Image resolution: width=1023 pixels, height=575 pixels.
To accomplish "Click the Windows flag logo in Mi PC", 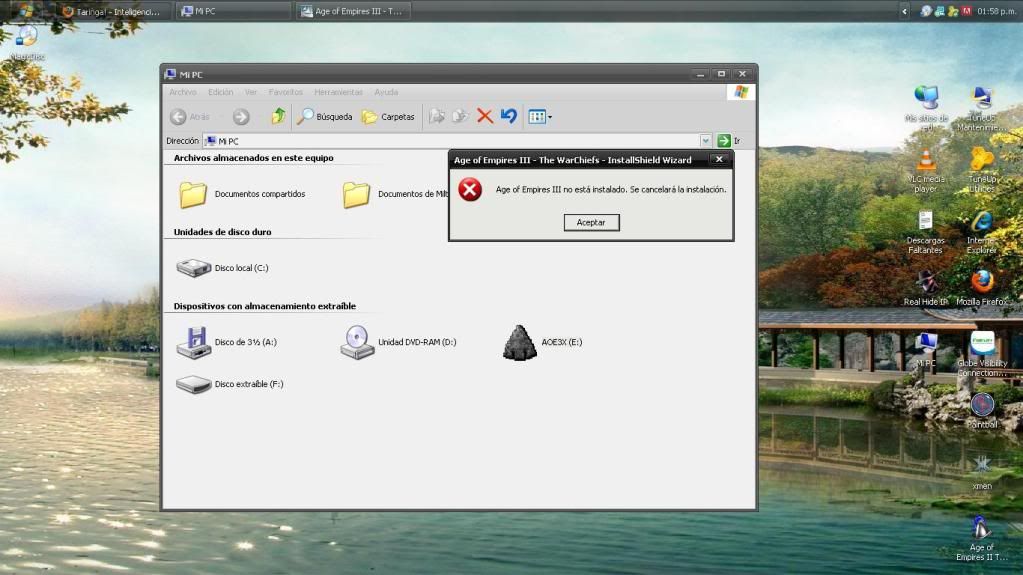I will (x=741, y=92).
